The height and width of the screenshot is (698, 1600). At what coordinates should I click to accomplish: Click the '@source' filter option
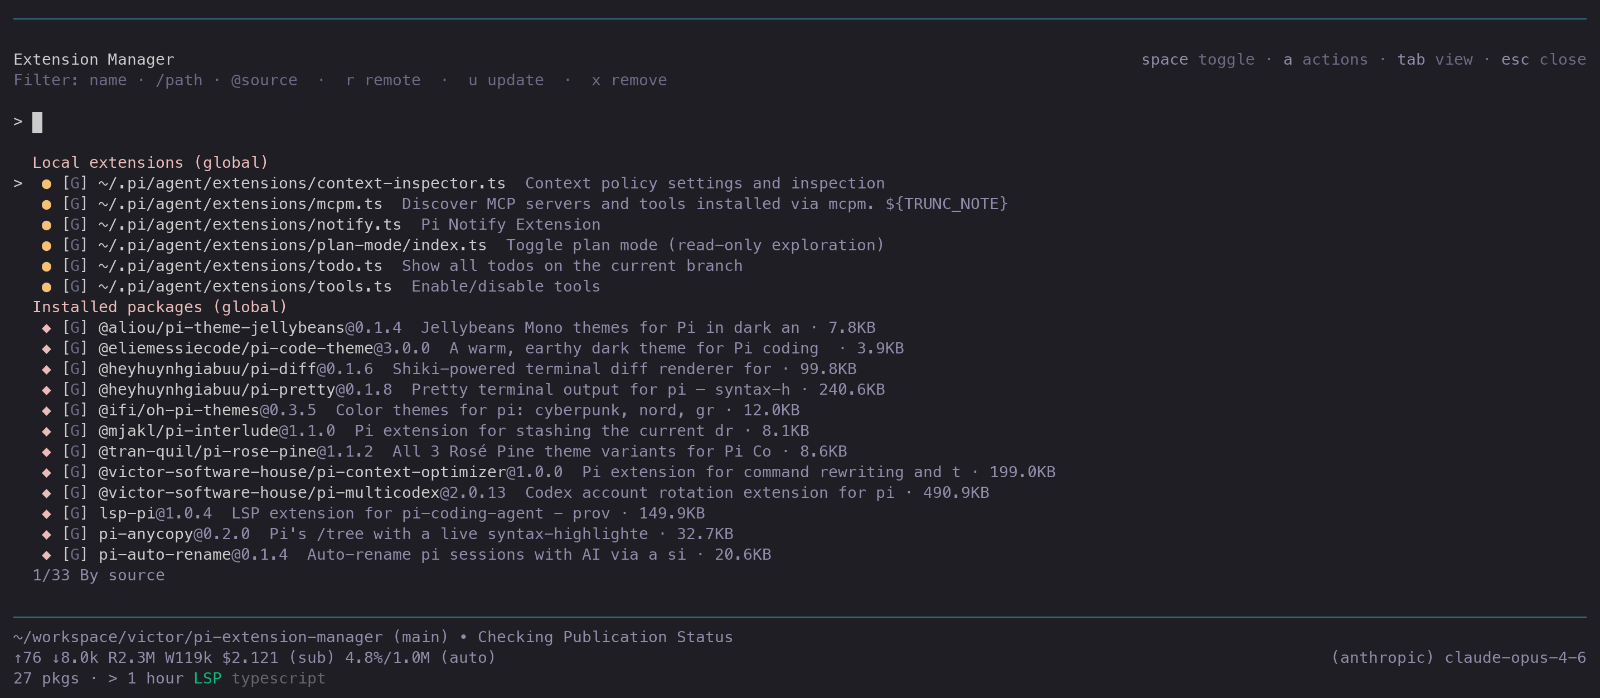pos(264,80)
